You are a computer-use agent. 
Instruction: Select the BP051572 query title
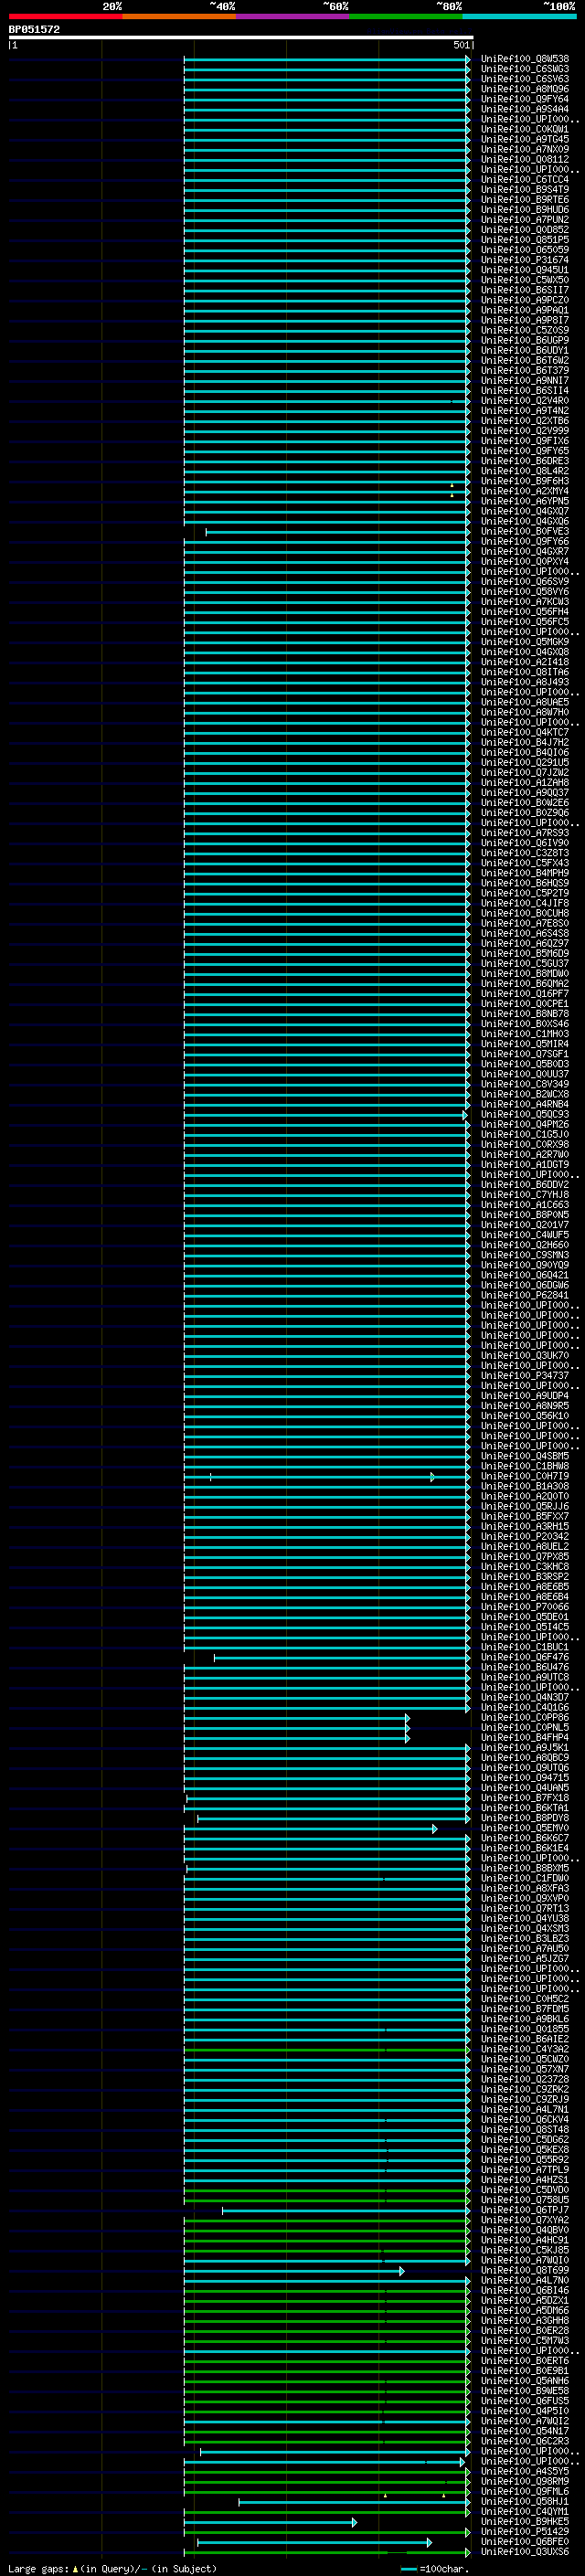[34, 29]
